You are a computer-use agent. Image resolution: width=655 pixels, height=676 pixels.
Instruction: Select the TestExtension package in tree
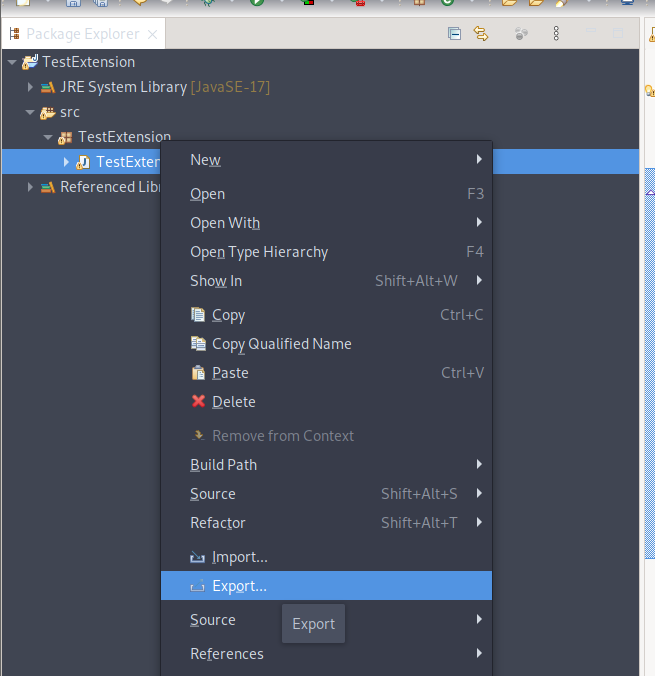pos(123,137)
